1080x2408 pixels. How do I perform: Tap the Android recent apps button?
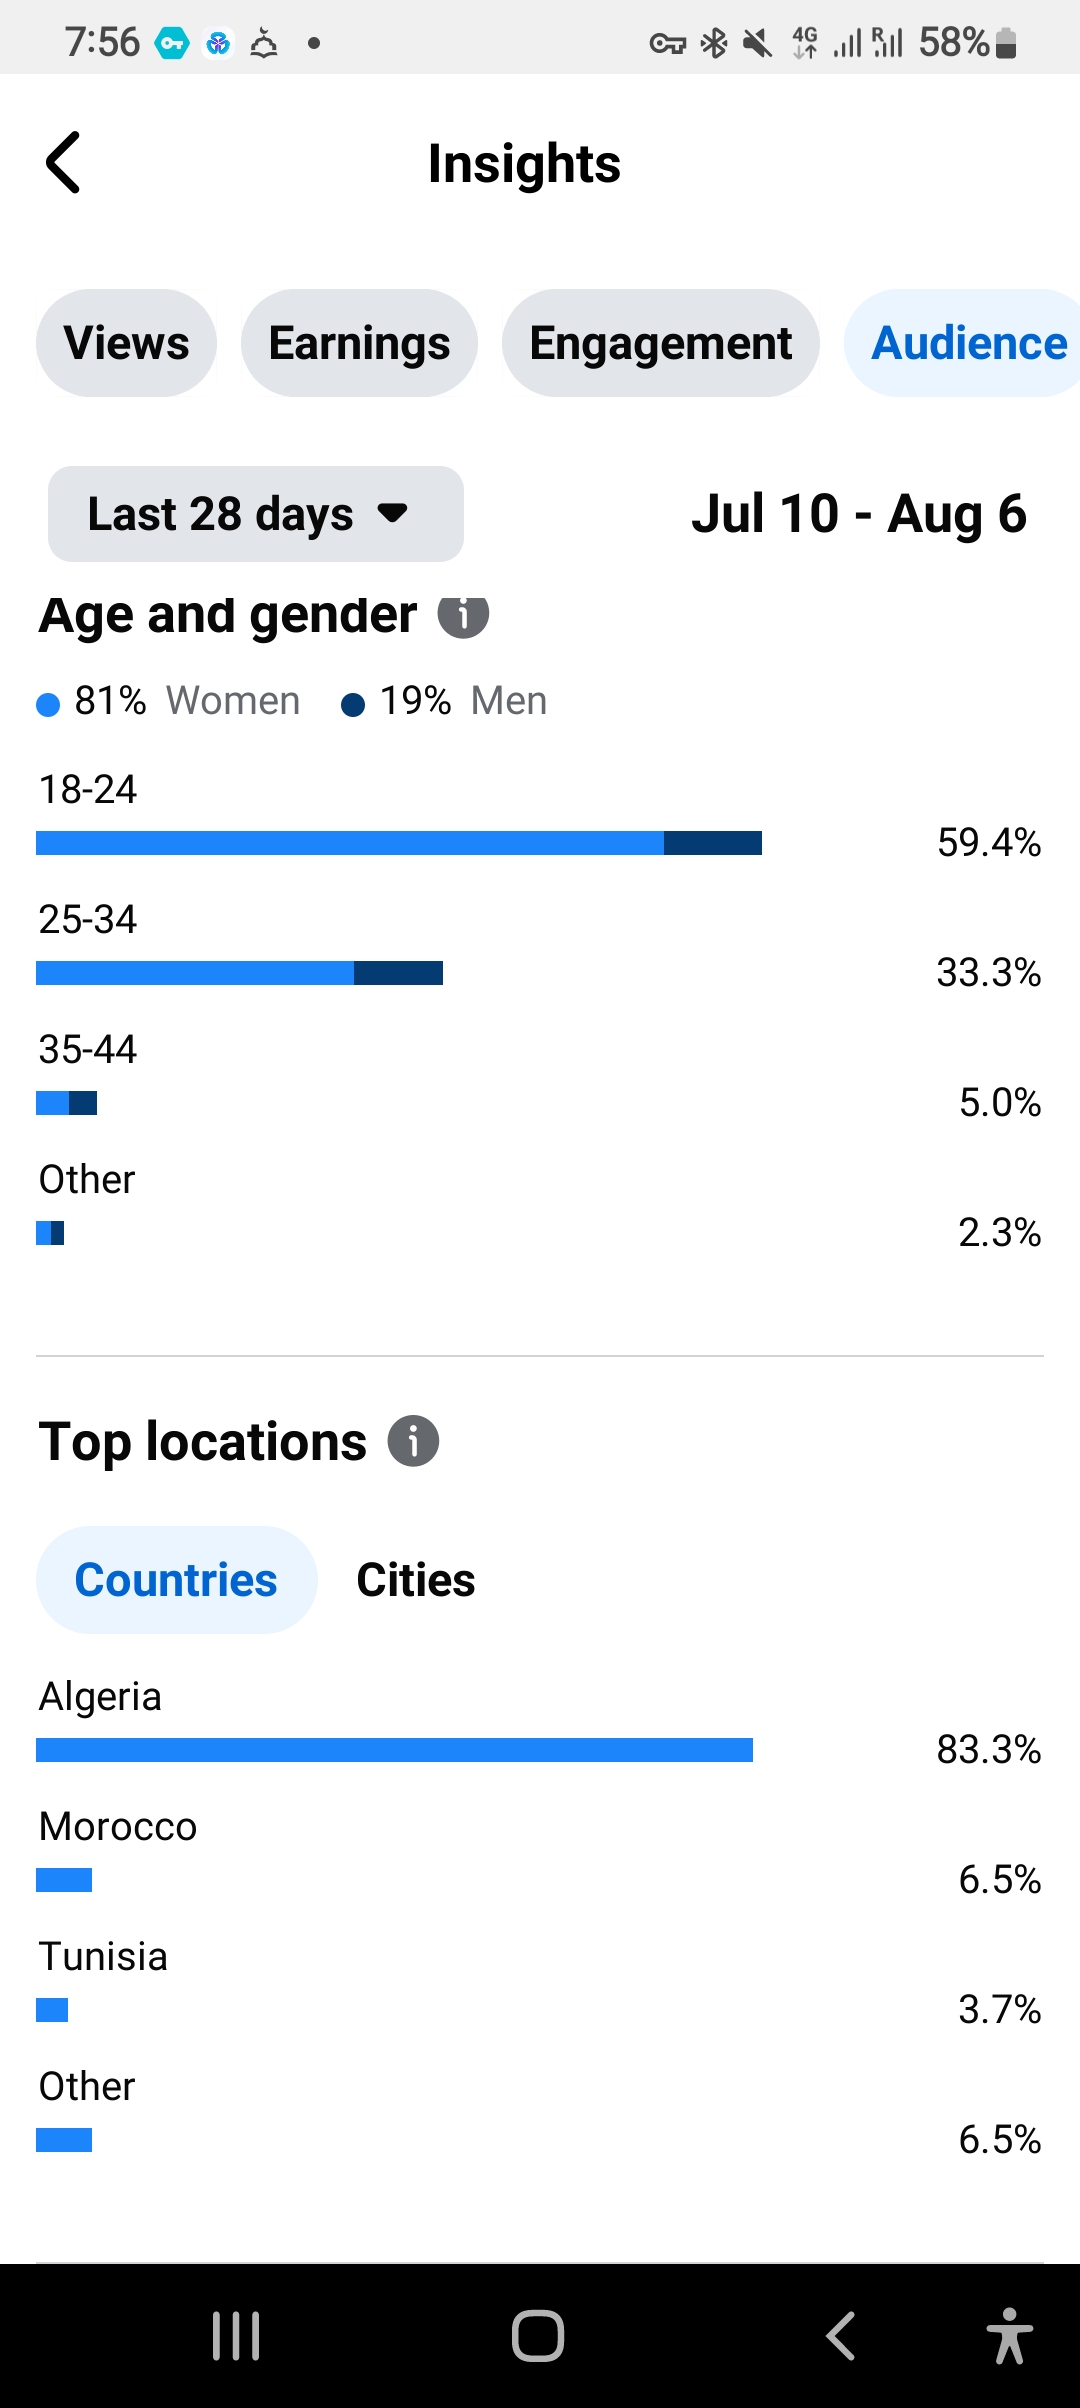coord(236,2336)
